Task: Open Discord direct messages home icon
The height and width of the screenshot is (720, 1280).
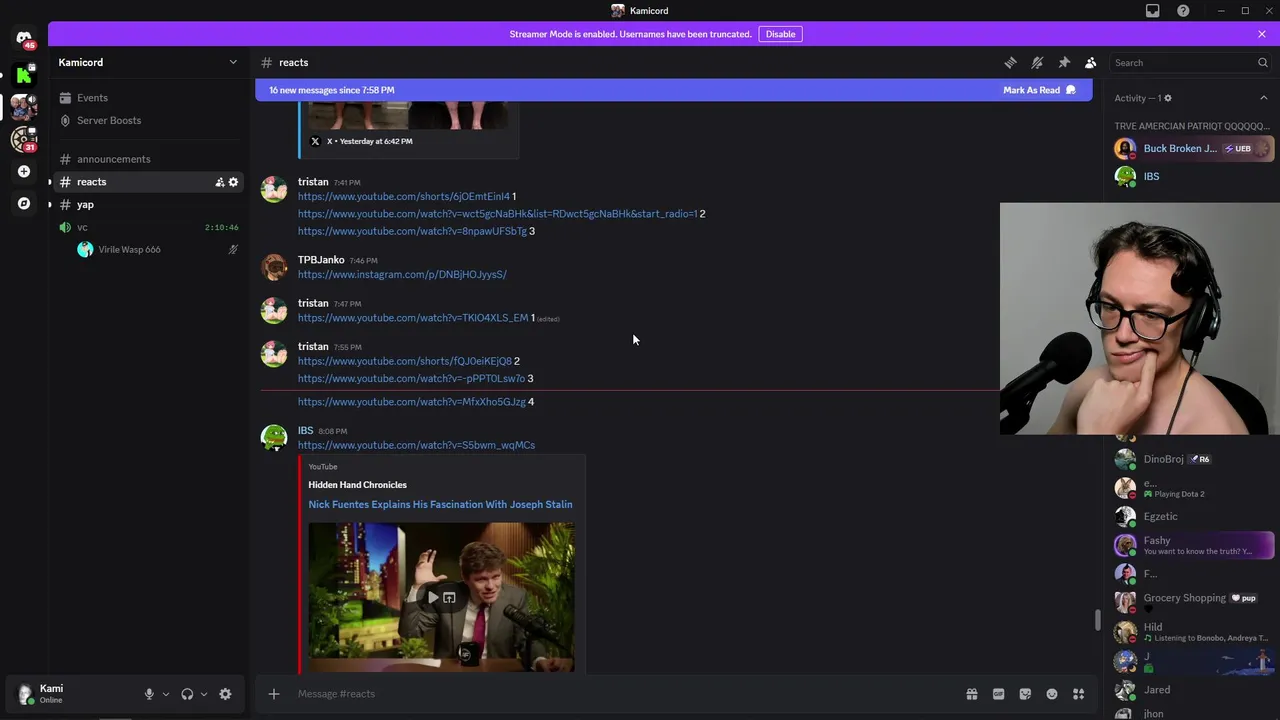Action: 24,39
